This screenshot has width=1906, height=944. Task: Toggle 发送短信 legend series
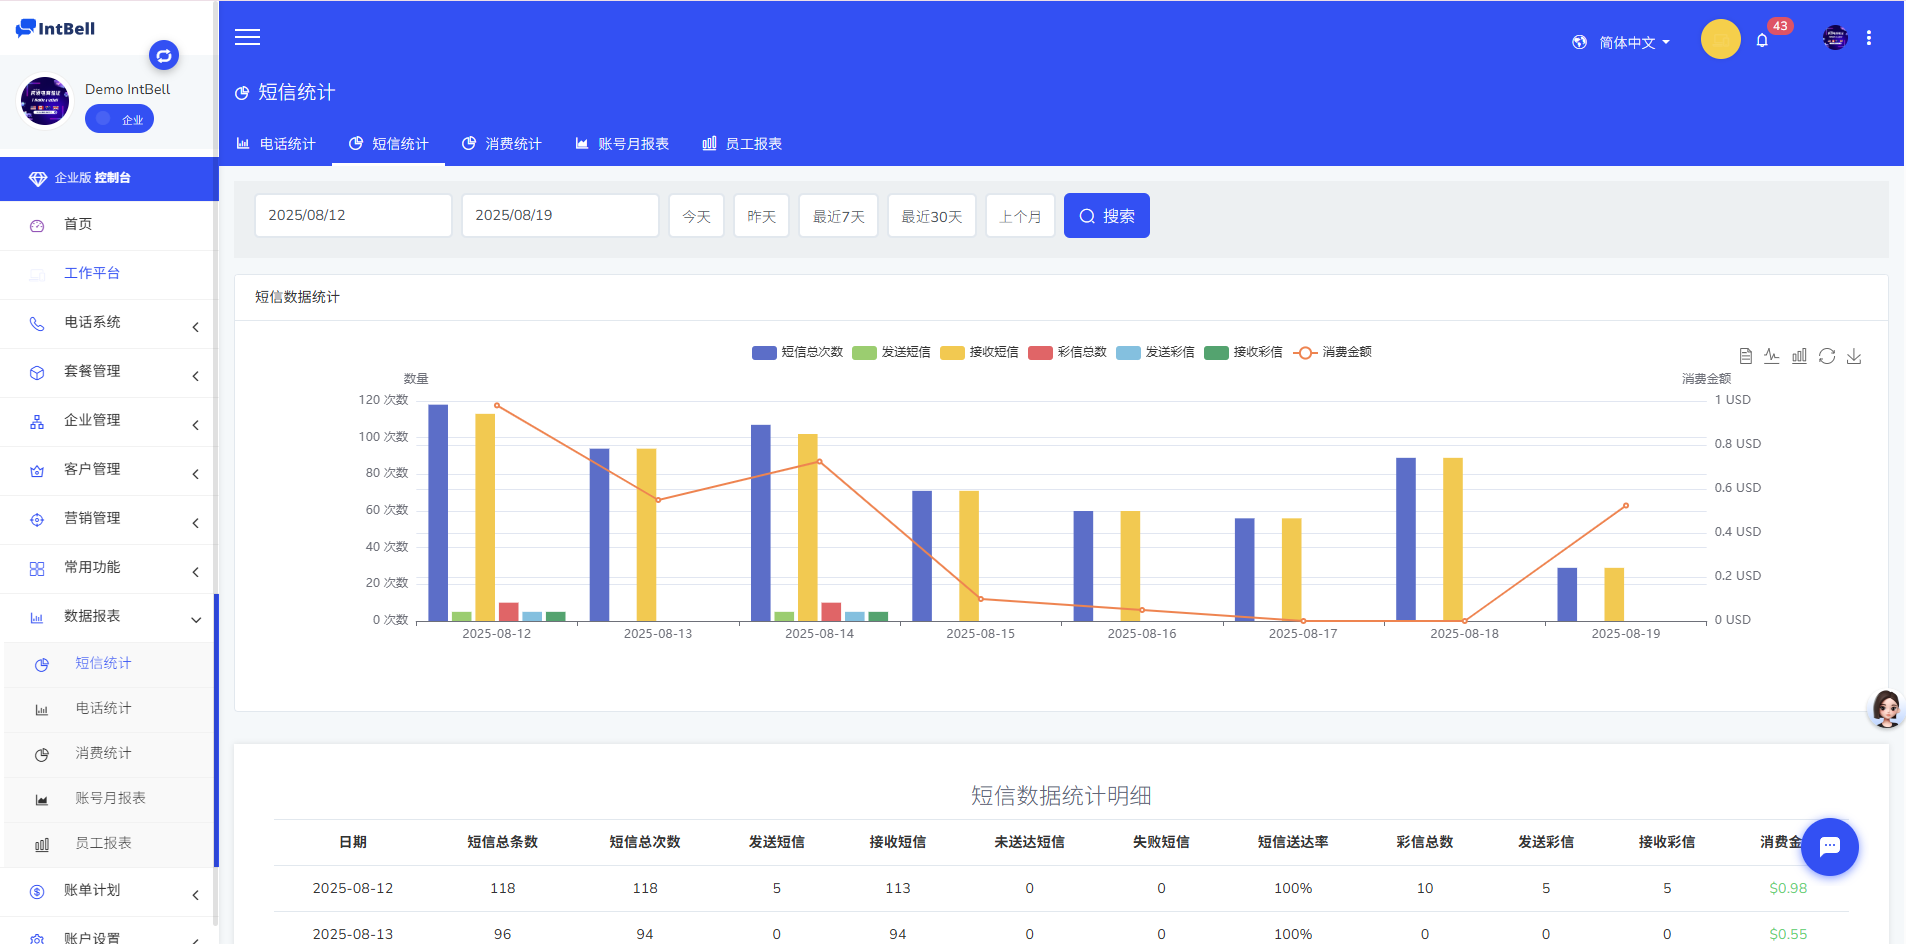[892, 352]
